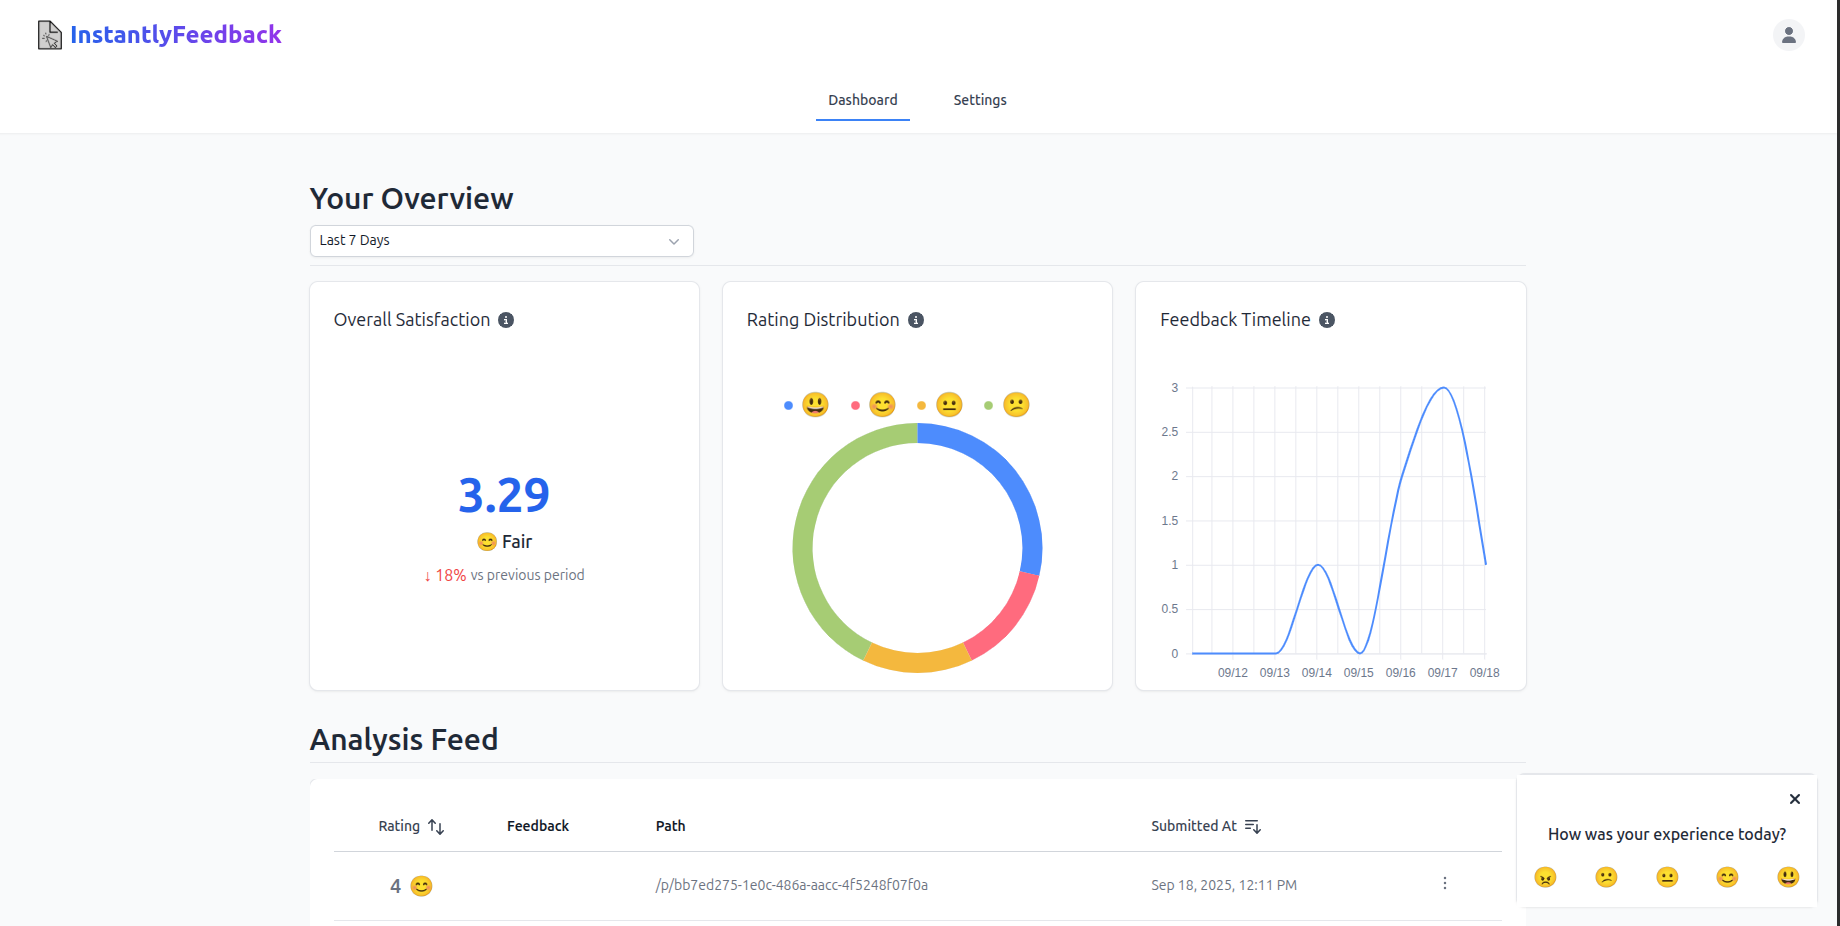1840x926 pixels.
Task: Switch to the Dashboard tab
Action: pos(862,100)
